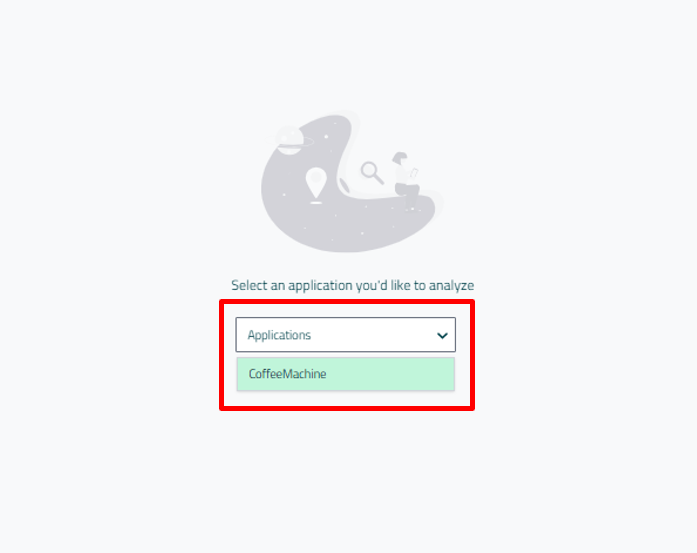Click the magnifying glass in the illustration

[372, 172]
